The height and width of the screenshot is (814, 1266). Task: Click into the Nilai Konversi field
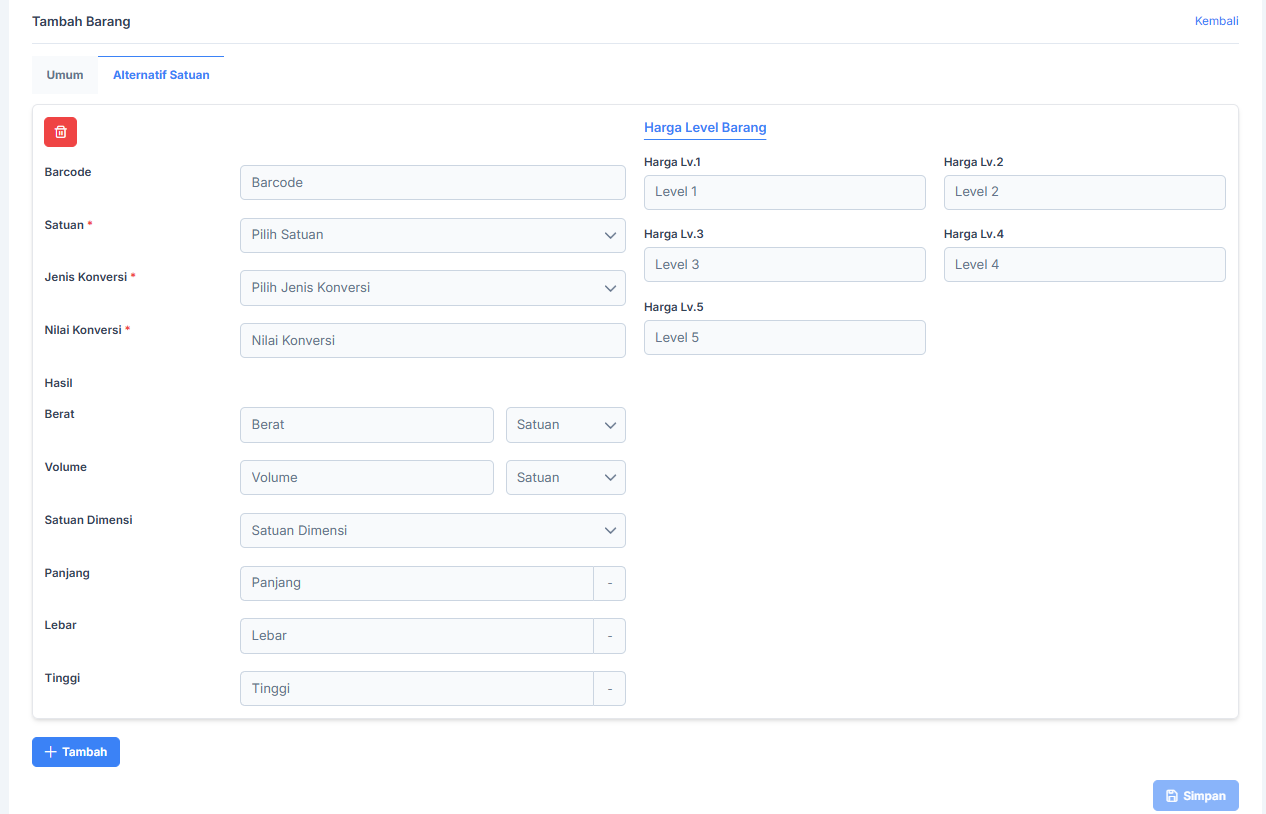(432, 341)
